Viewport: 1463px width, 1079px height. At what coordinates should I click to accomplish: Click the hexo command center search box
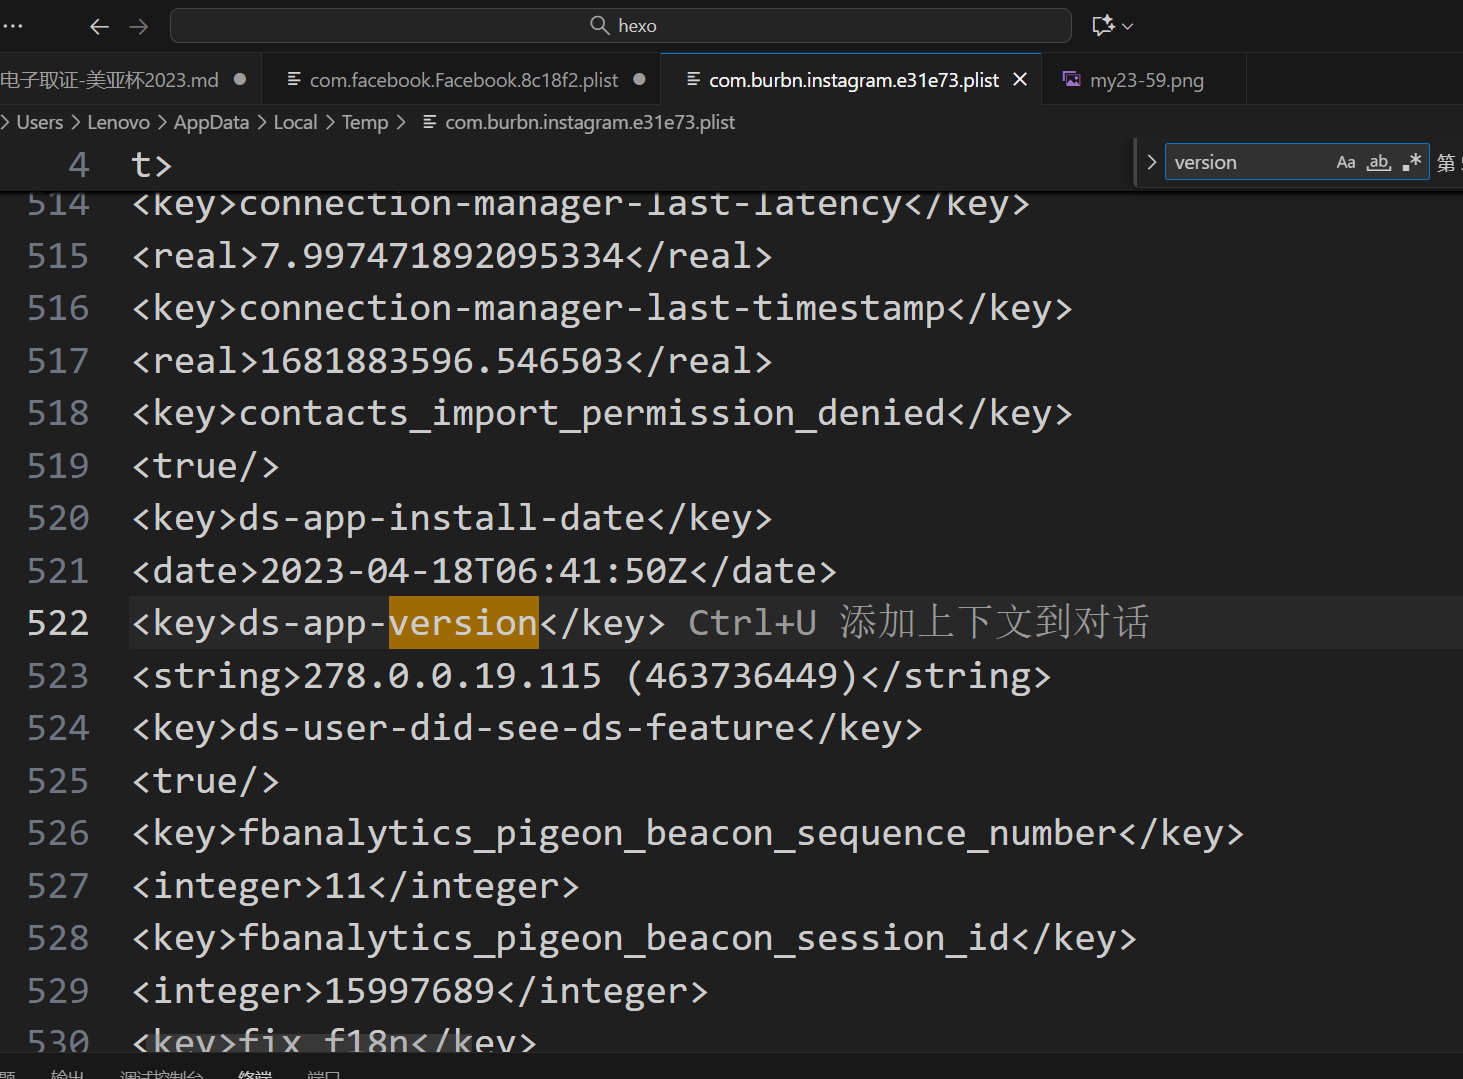point(621,26)
